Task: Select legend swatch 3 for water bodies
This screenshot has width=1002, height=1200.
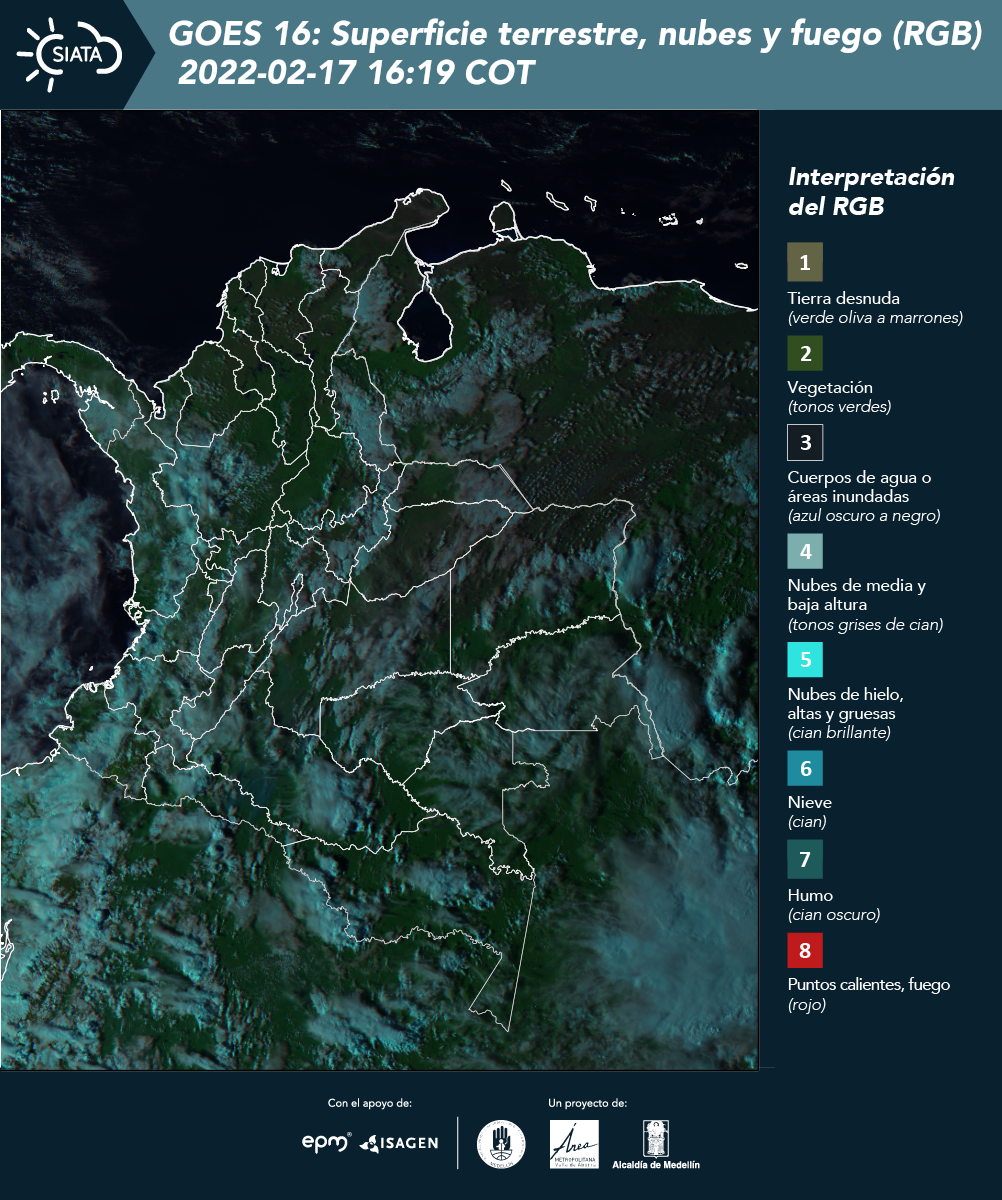Action: click(805, 441)
